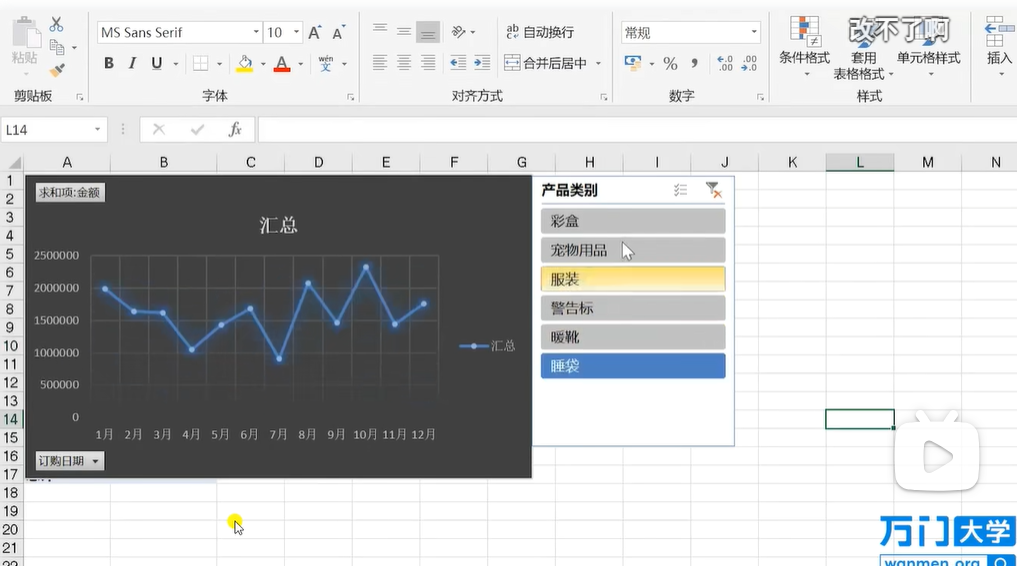Toggle Bold formatting
This screenshot has height=566, width=1017.
[x=109, y=63]
